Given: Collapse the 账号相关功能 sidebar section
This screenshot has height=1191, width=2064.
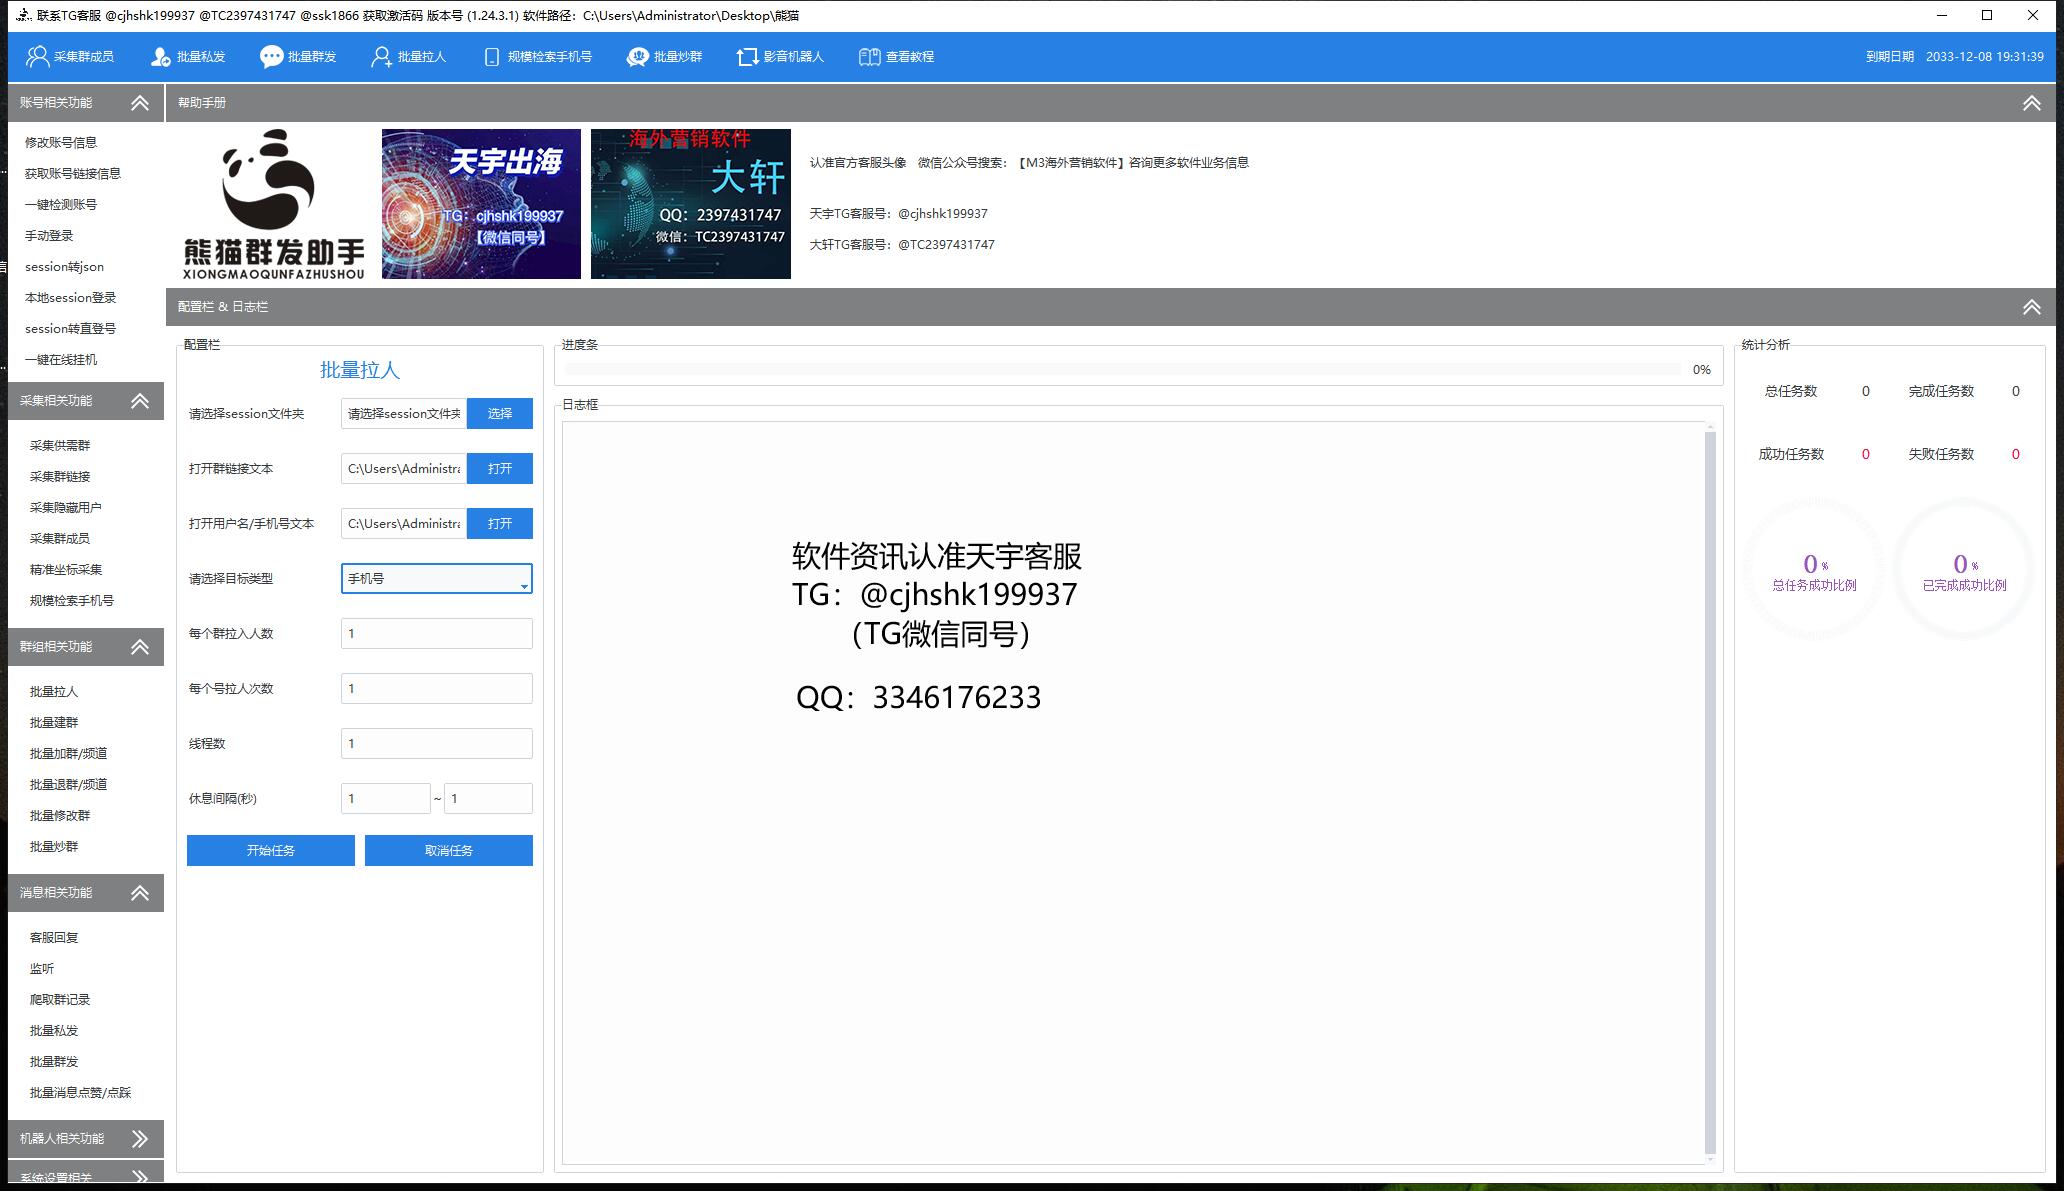Looking at the screenshot, I should [x=140, y=103].
